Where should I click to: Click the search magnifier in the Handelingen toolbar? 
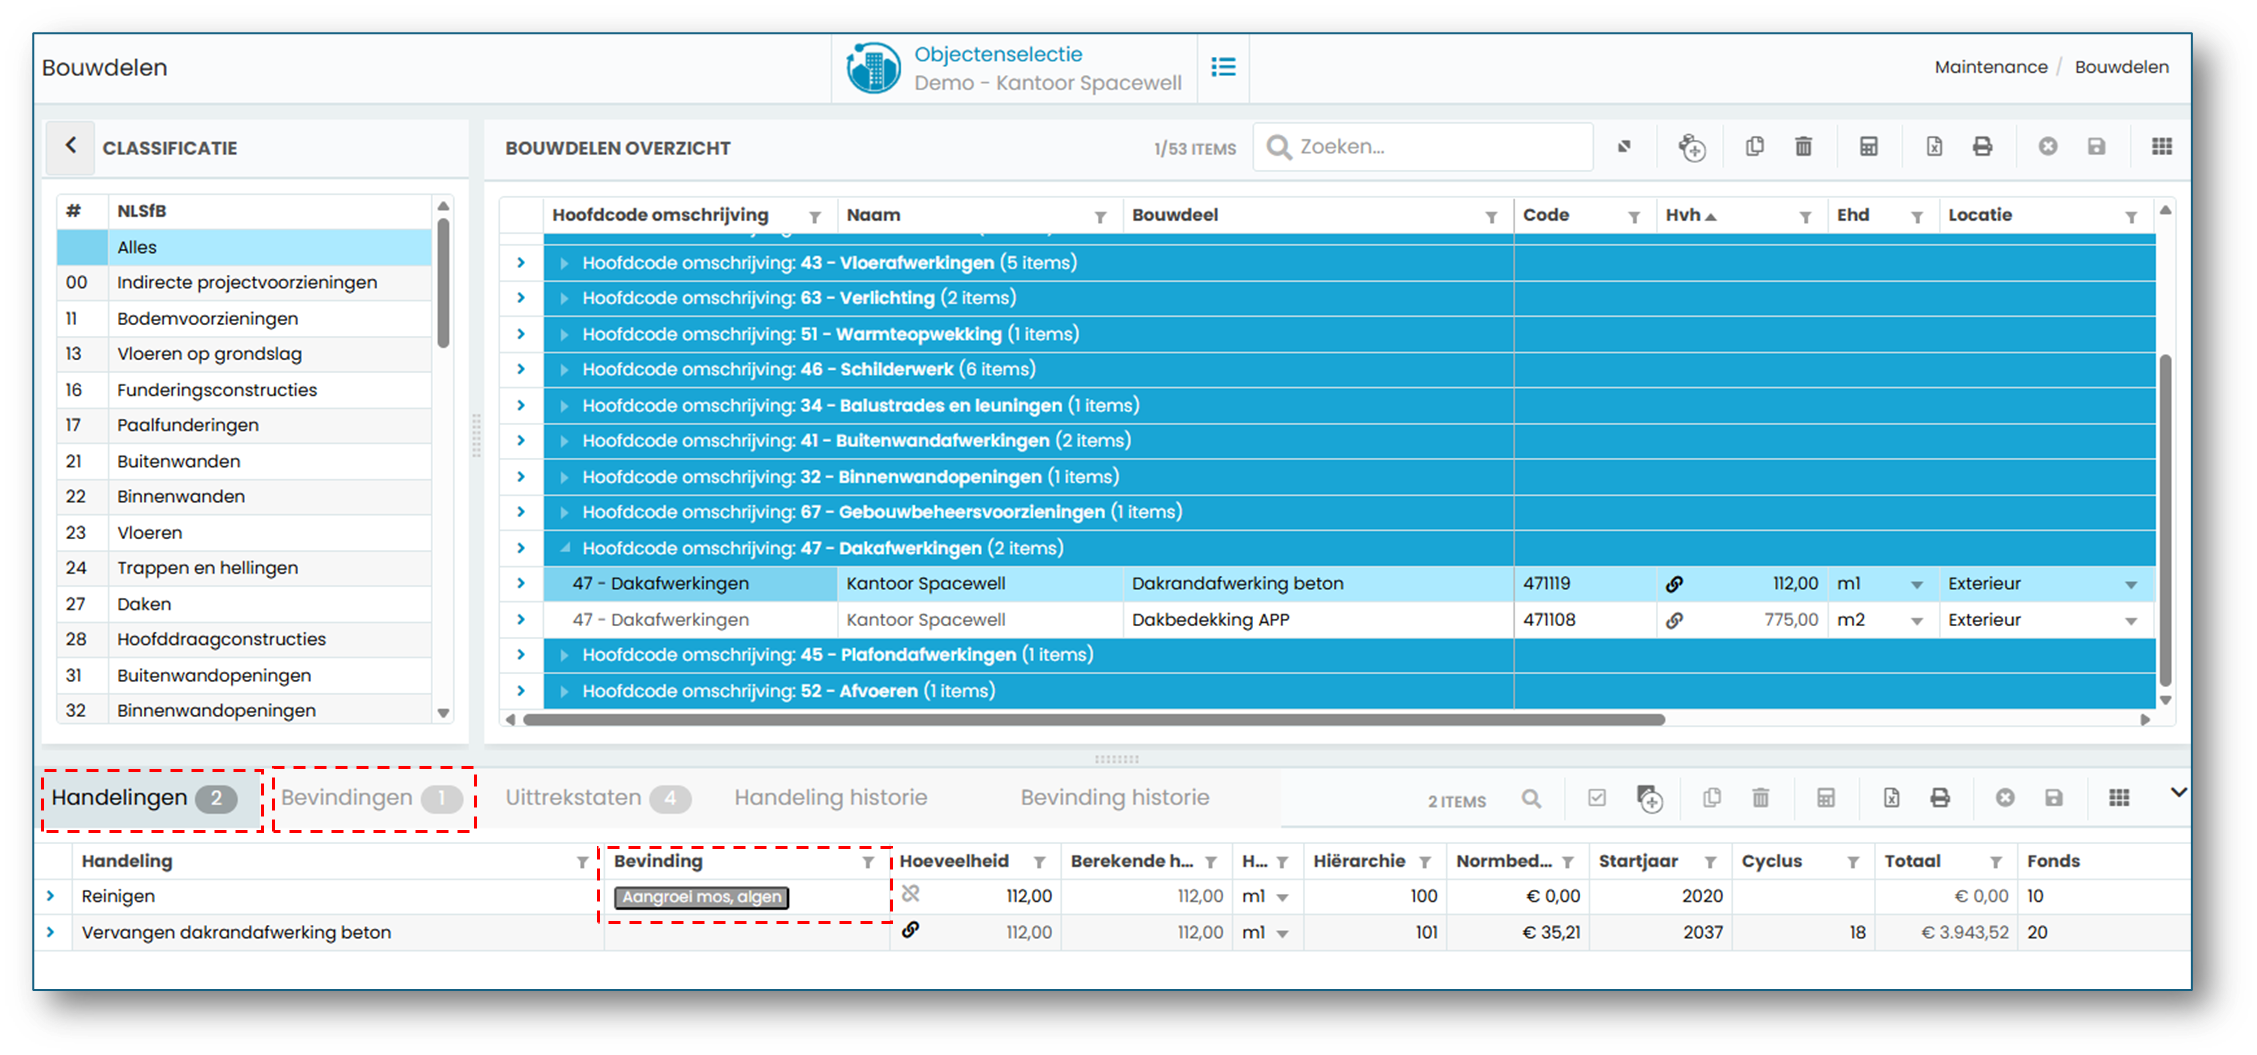coord(1531,798)
